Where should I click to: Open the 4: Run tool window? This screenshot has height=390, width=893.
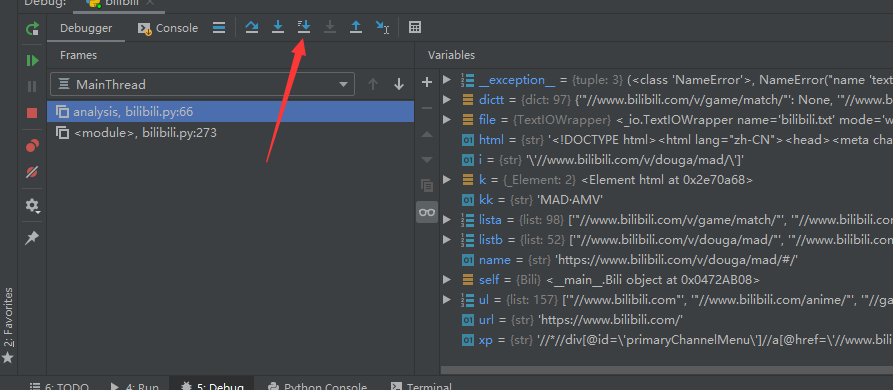(134, 386)
